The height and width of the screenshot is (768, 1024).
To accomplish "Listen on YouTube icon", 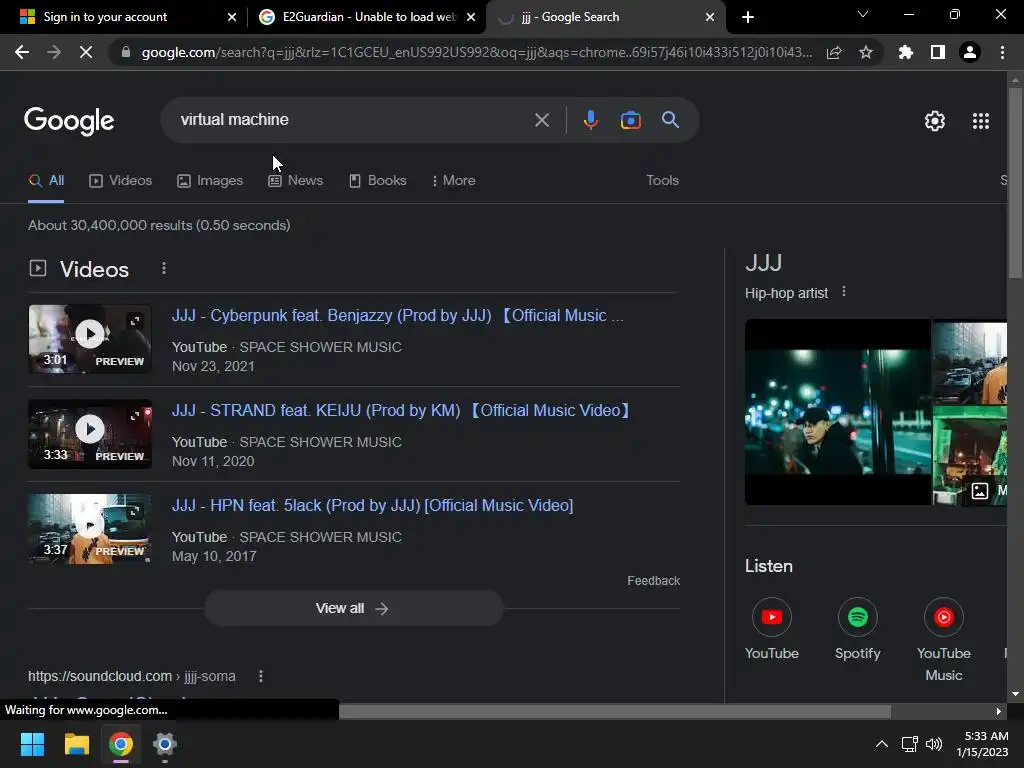I will pos(772,617).
